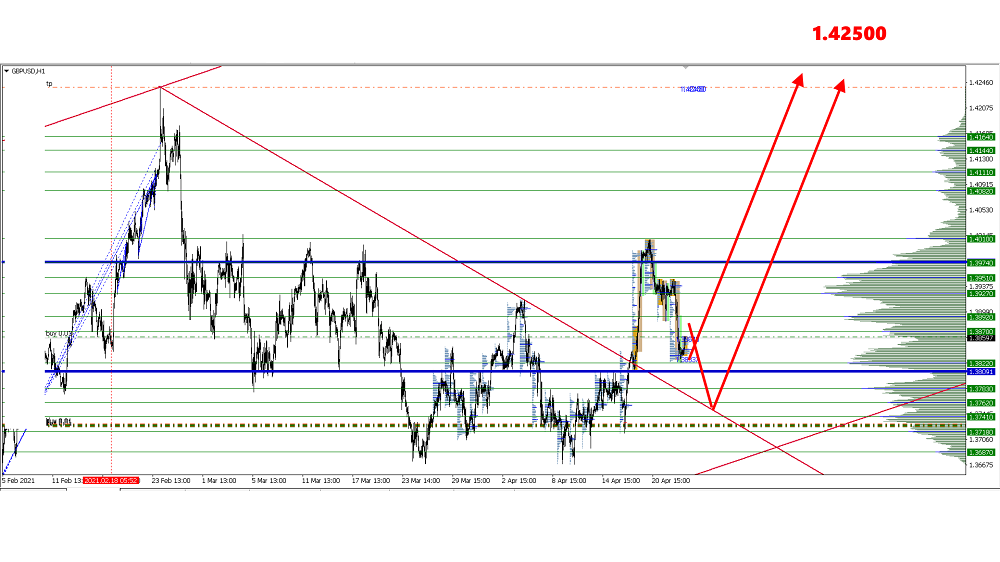
Task: Select the blue 1.38091 price tag
Action: coord(980,372)
